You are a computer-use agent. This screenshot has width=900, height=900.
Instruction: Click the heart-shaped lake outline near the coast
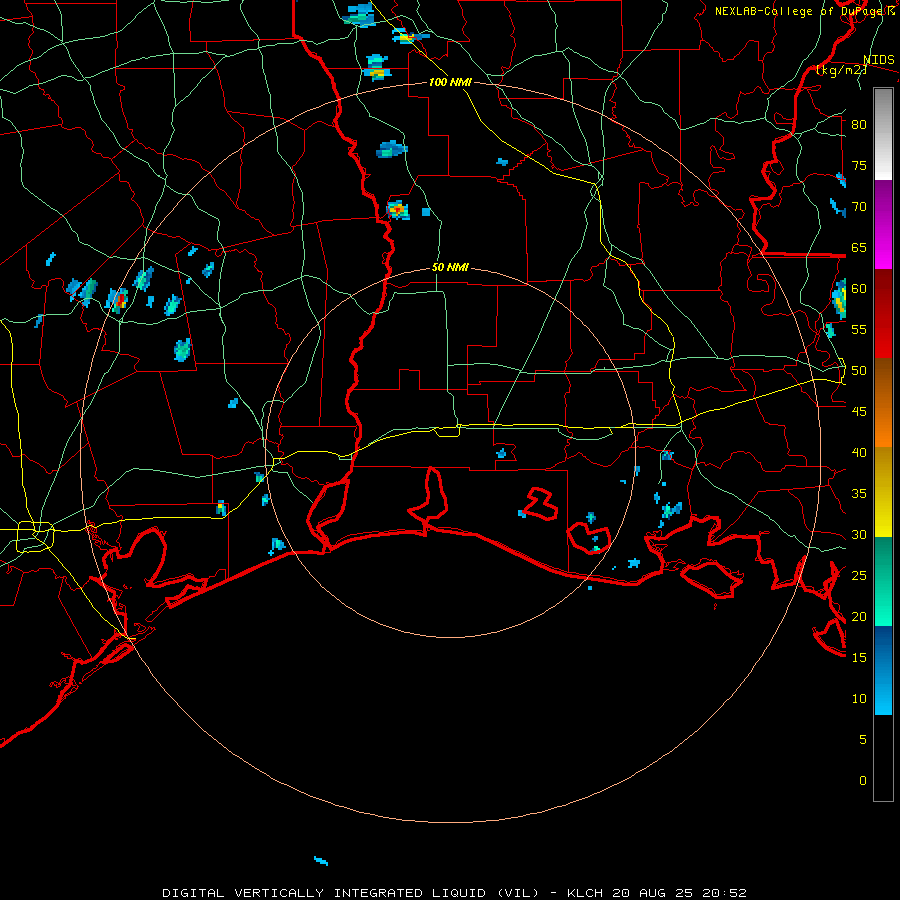tap(589, 540)
